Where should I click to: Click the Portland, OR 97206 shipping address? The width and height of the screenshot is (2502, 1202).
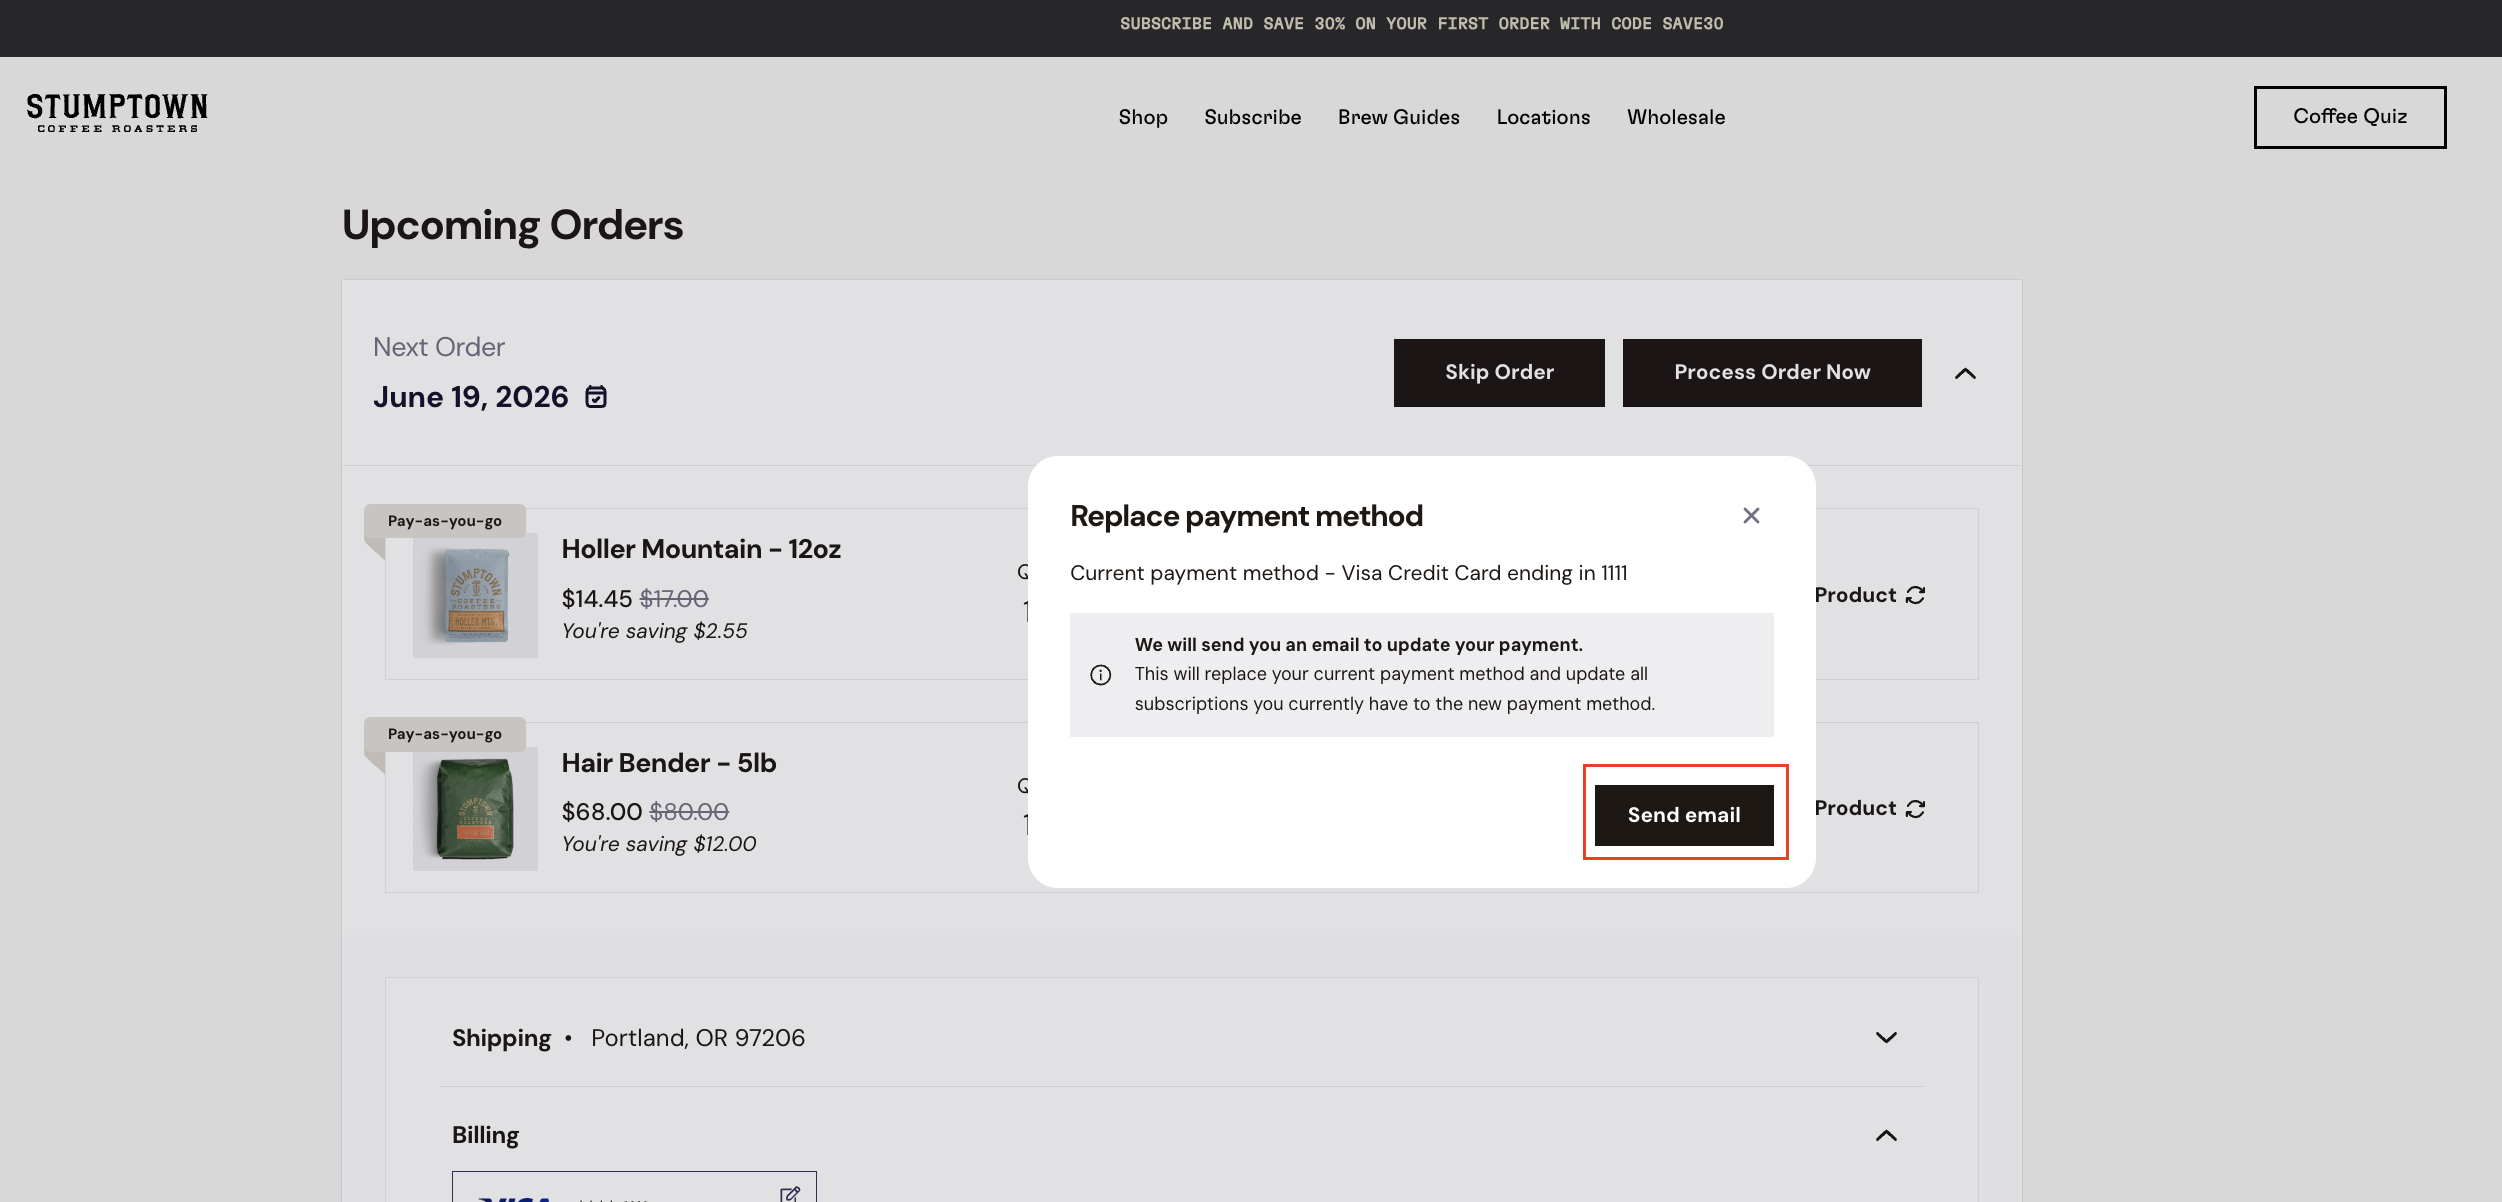(698, 1038)
